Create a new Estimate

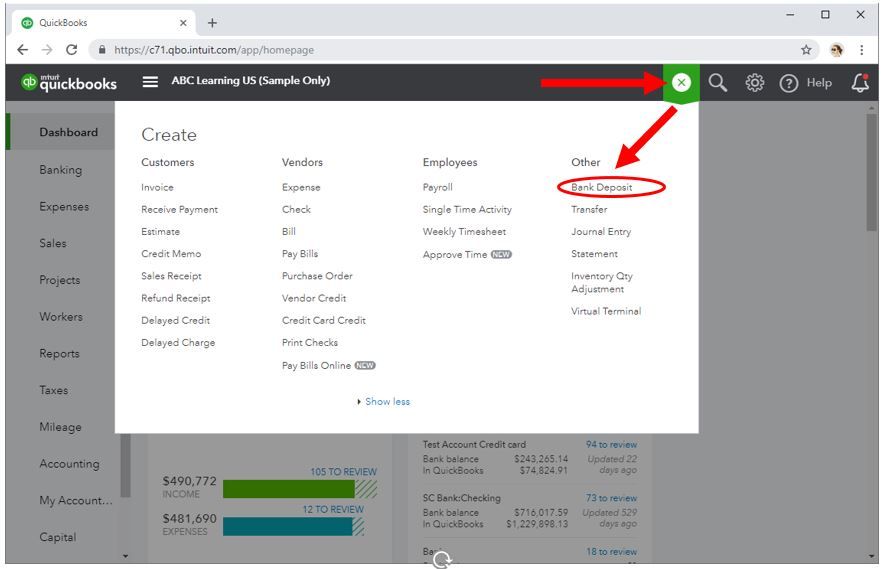[x=160, y=232]
